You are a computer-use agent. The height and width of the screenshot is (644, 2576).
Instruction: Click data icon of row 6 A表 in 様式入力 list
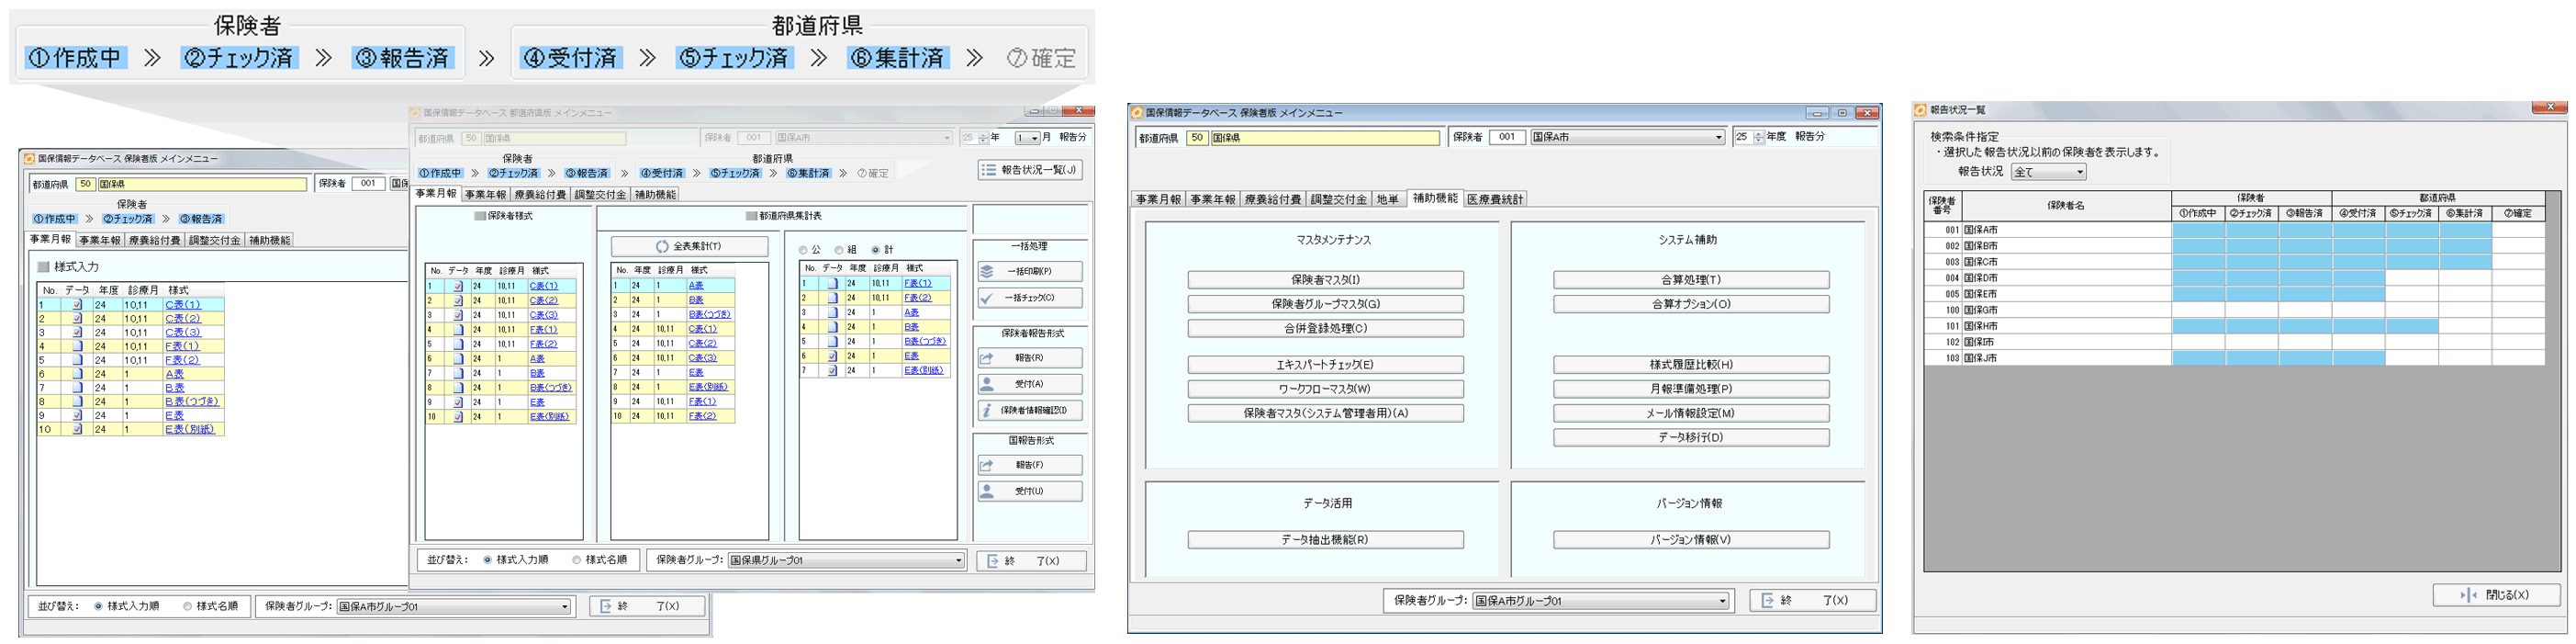pyautogui.click(x=77, y=374)
